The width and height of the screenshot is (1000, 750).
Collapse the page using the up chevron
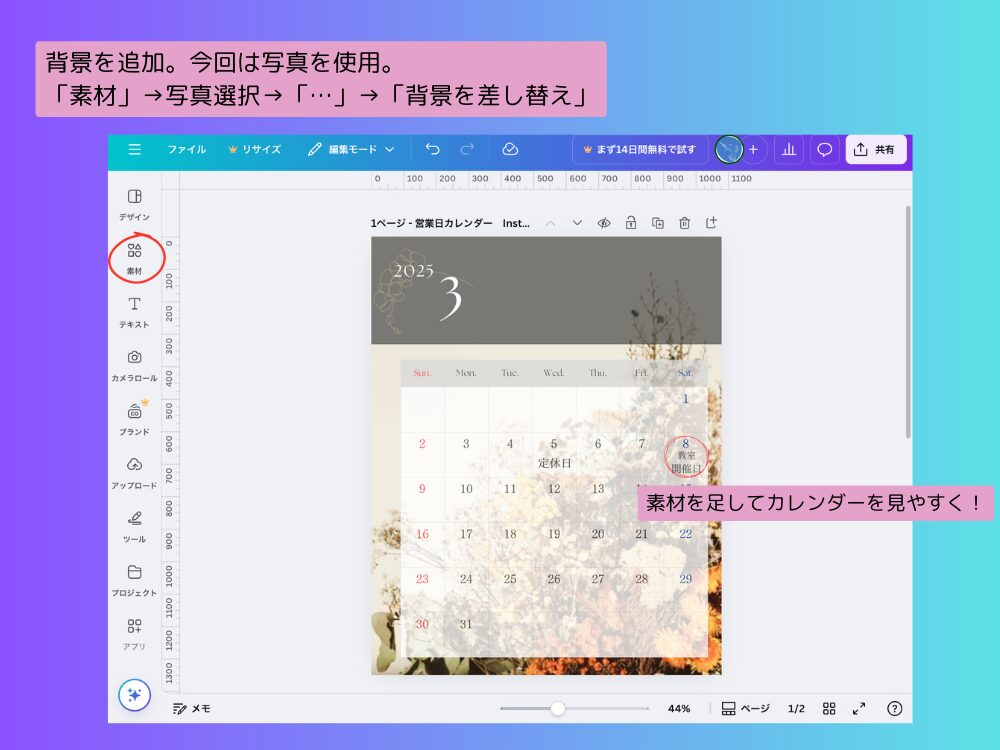pos(552,223)
